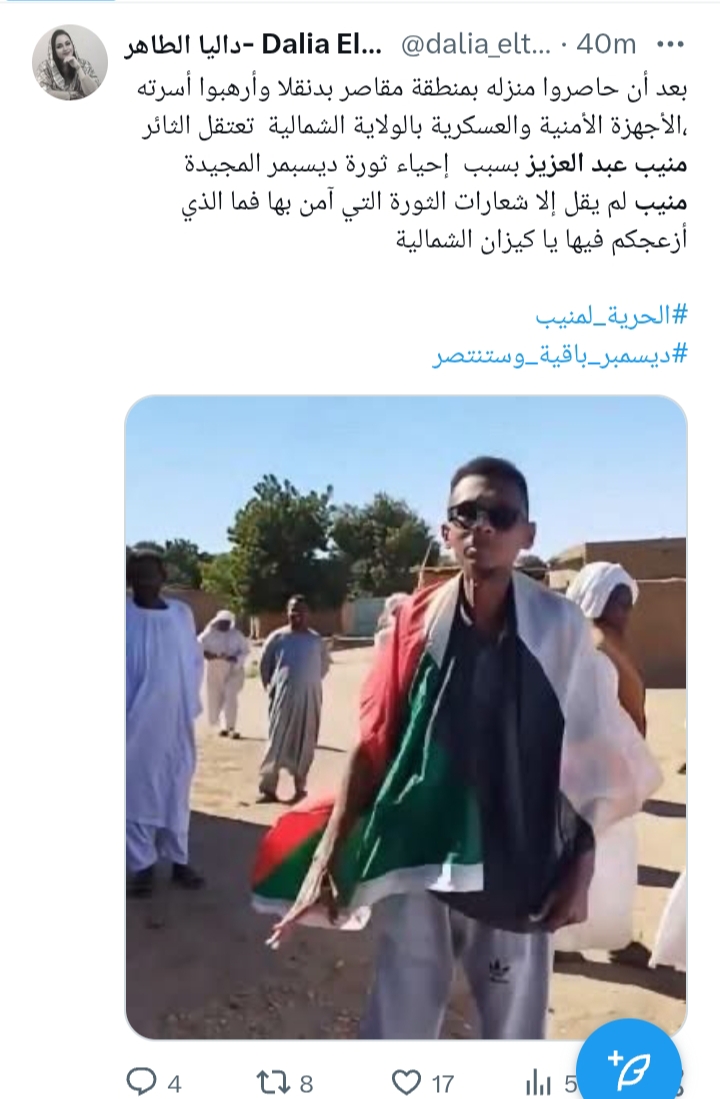Open the reply speech-bubble icon

click(142, 1081)
